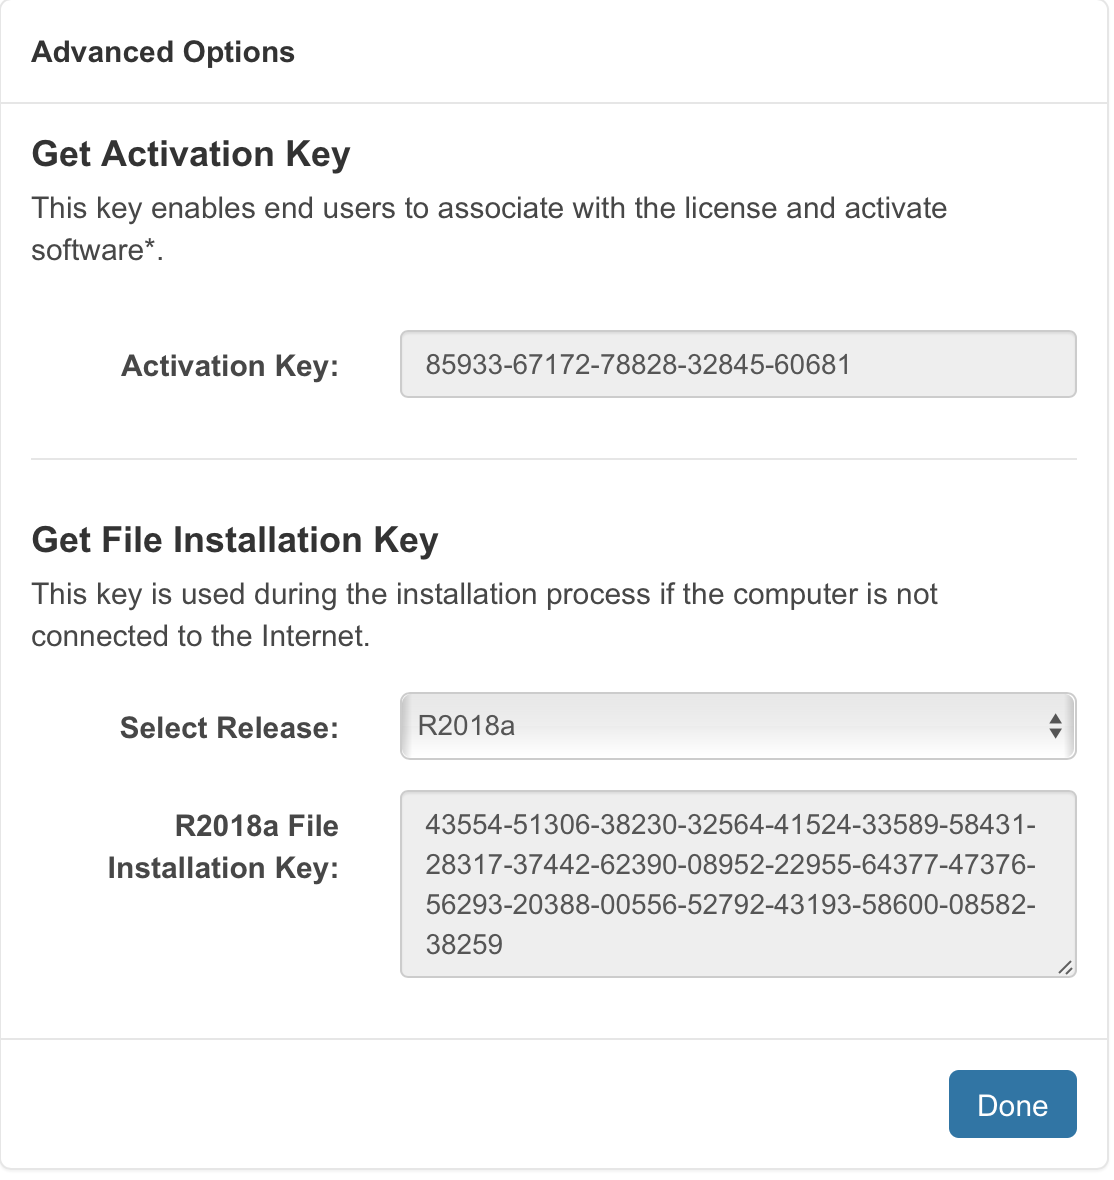Screen dimensions: 1114x1180
Task: Click the activation key description paragraph
Action: (x=489, y=229)
